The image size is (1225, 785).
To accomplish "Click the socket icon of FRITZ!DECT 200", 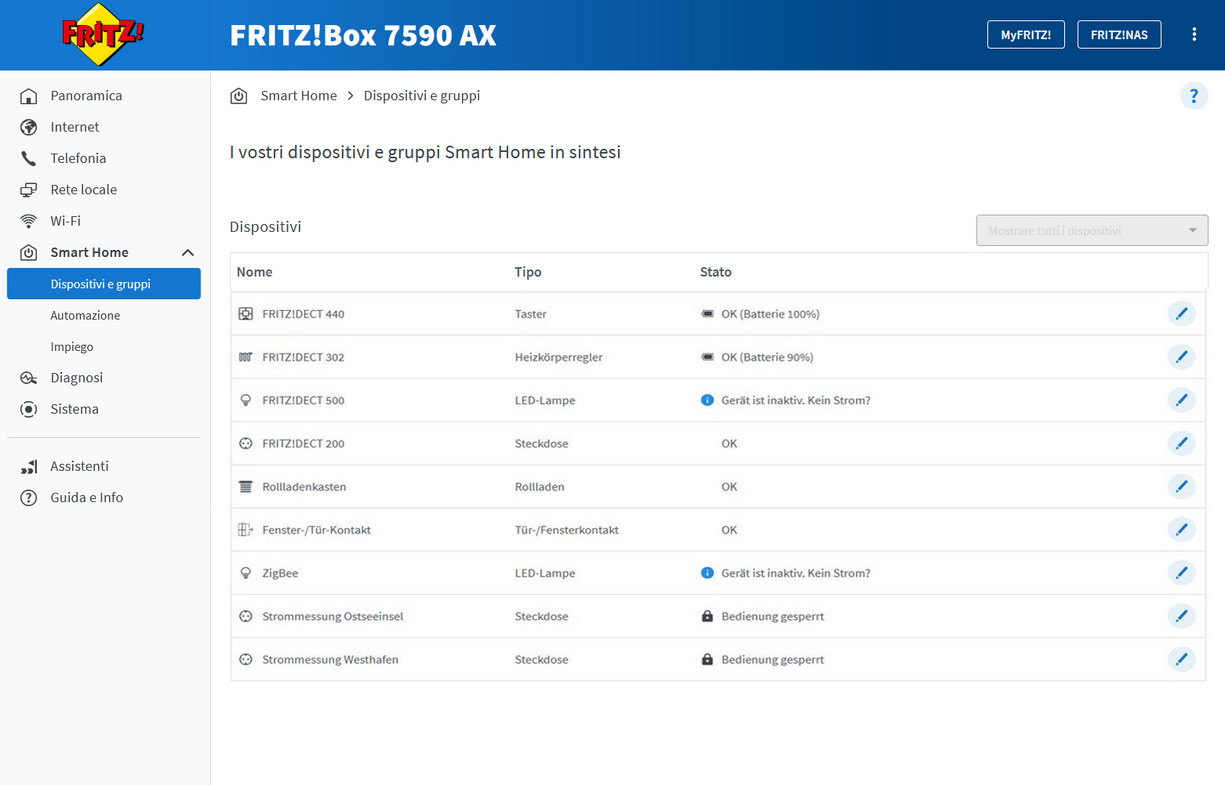I will pyautogui.click(x=246, y=443).
